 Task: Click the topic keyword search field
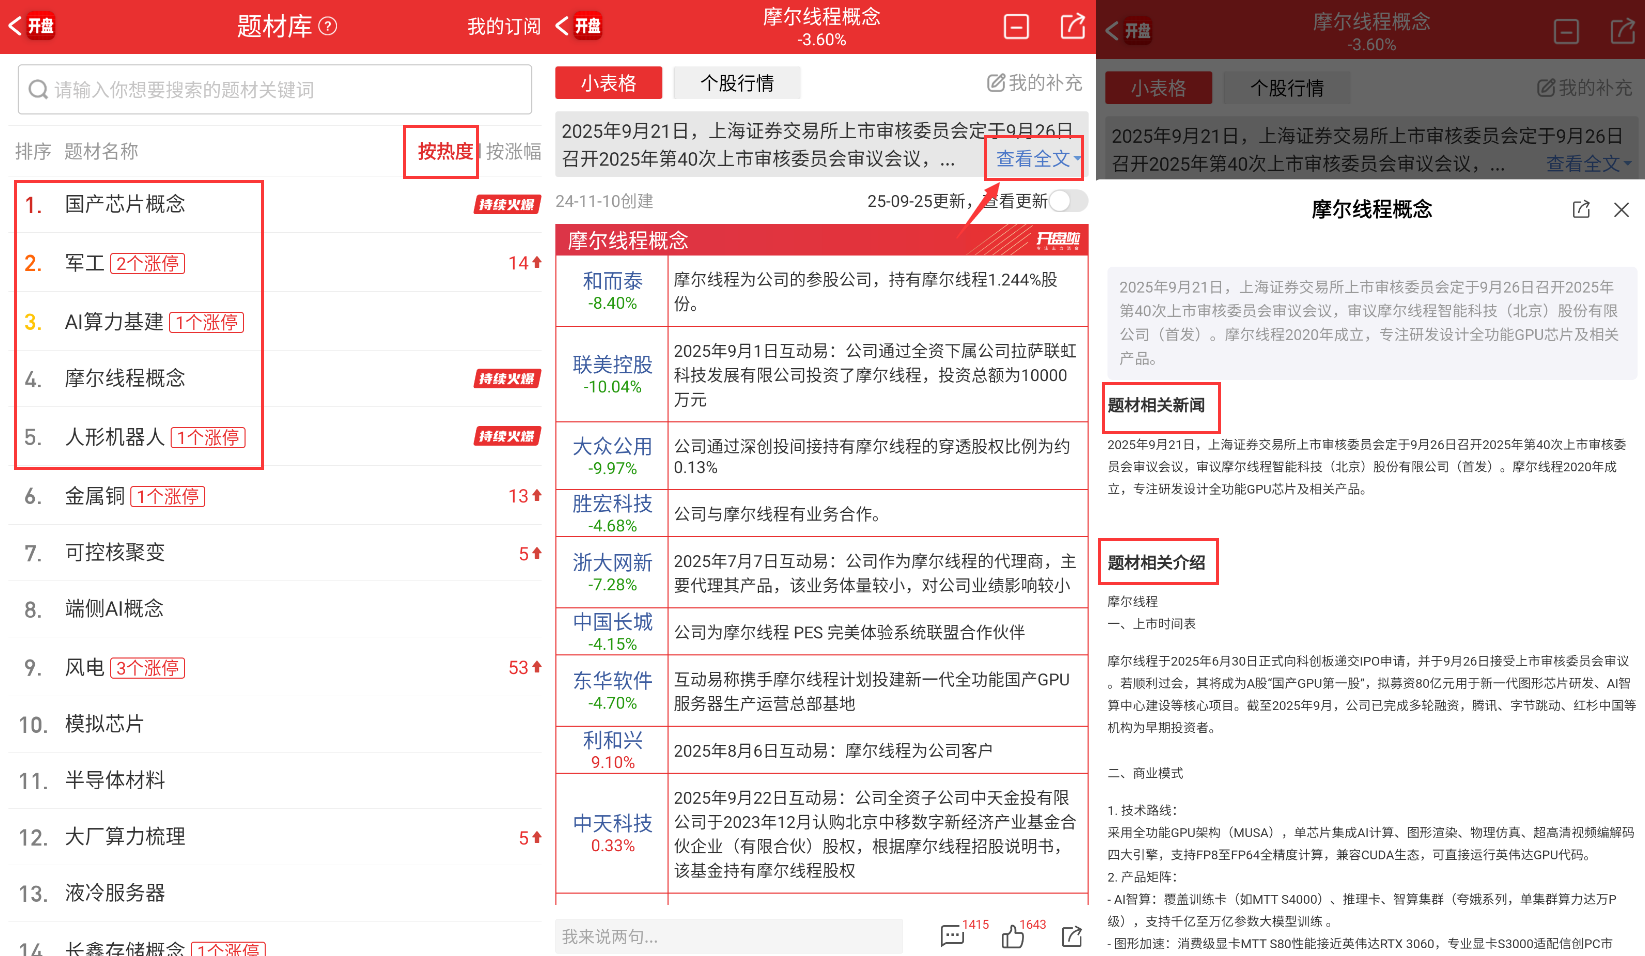275,90
